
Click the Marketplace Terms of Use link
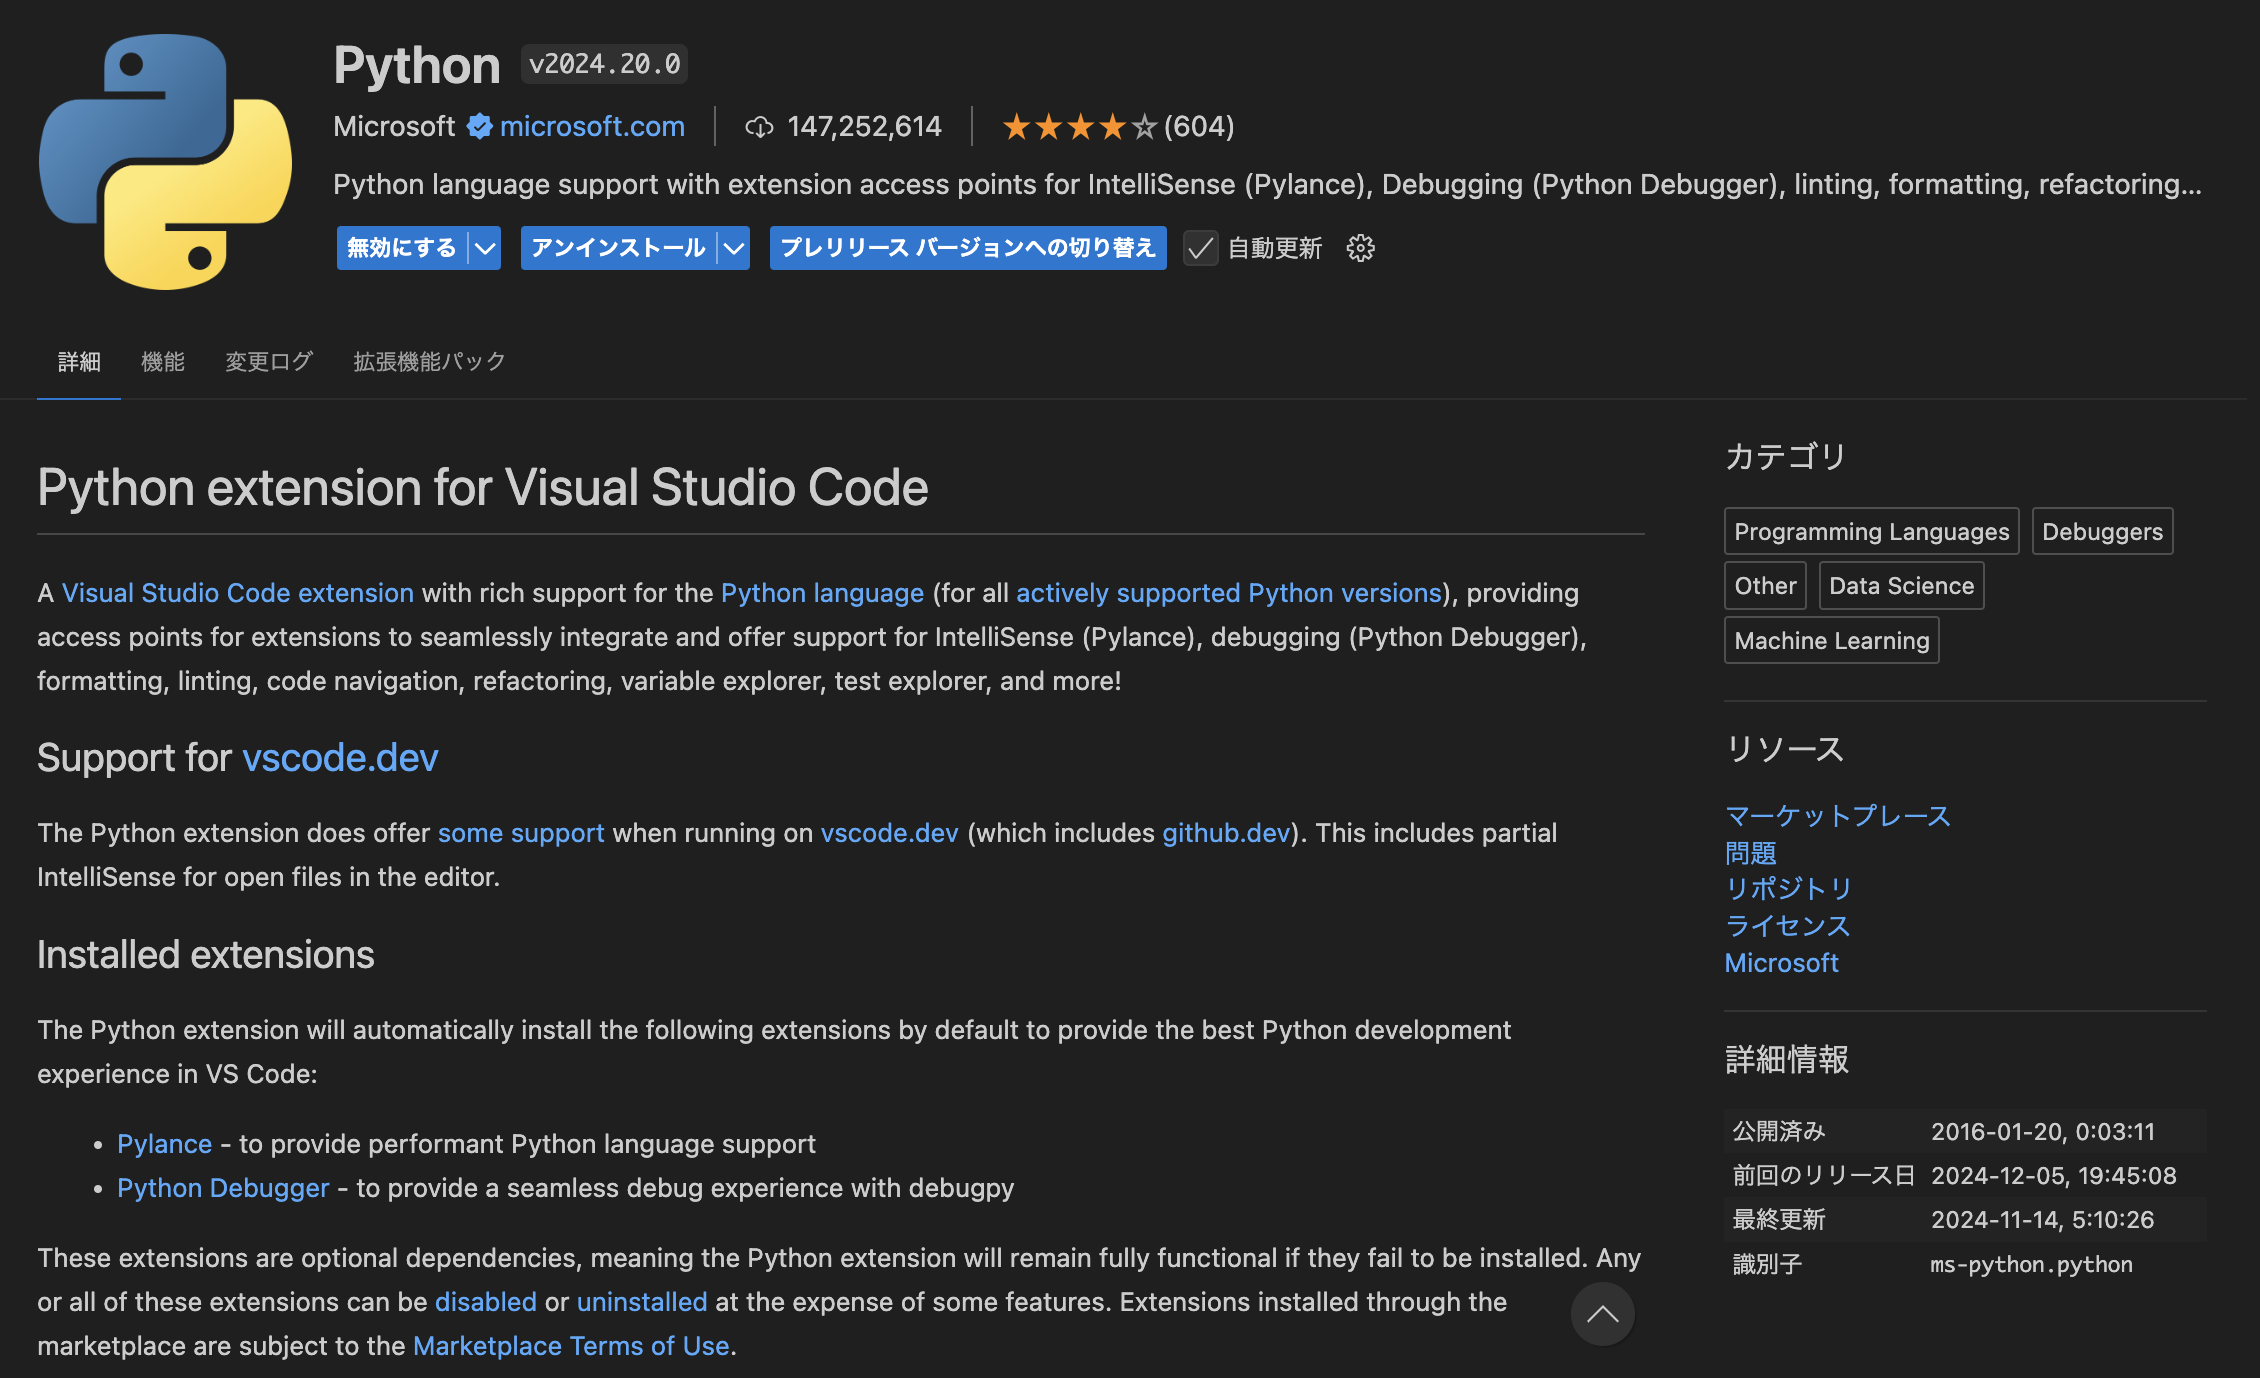coord(571,1345)
